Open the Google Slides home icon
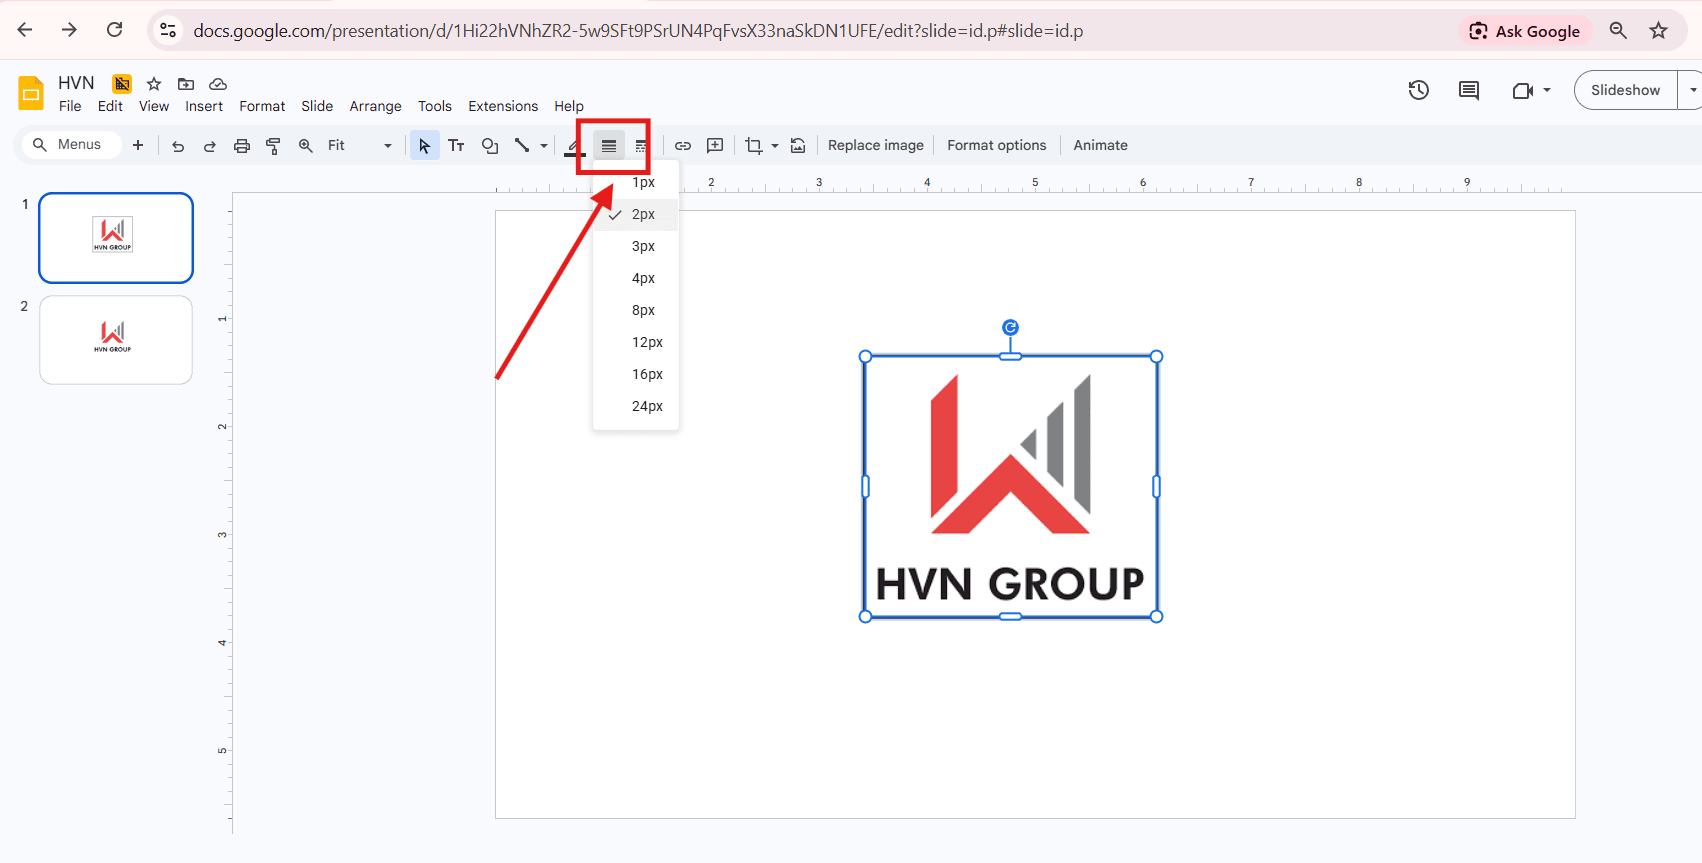This screenshot has height=863, width=1702. pyautogui.click(x=31, y=93)
